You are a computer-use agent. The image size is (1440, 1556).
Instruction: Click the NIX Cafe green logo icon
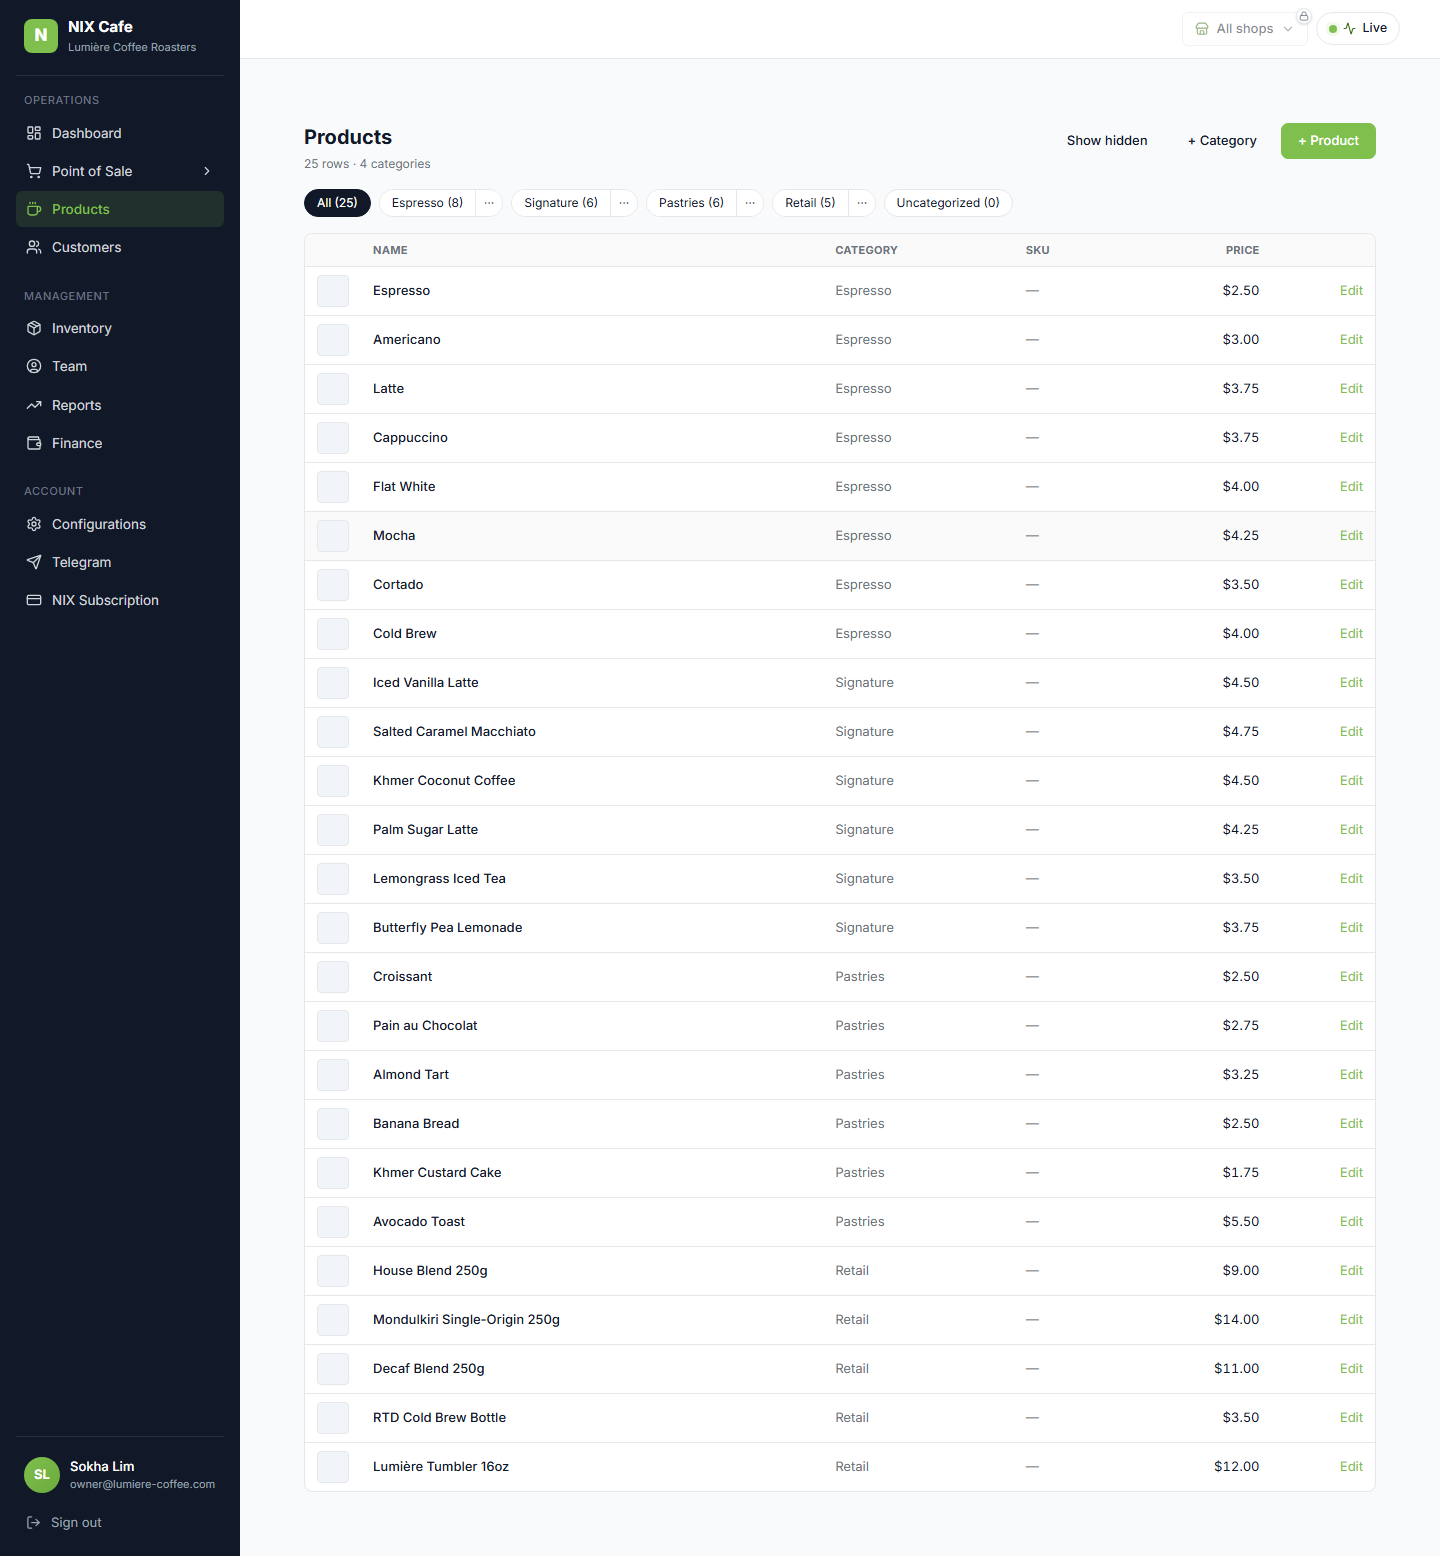pyautogui.click(x=41, y=35)
